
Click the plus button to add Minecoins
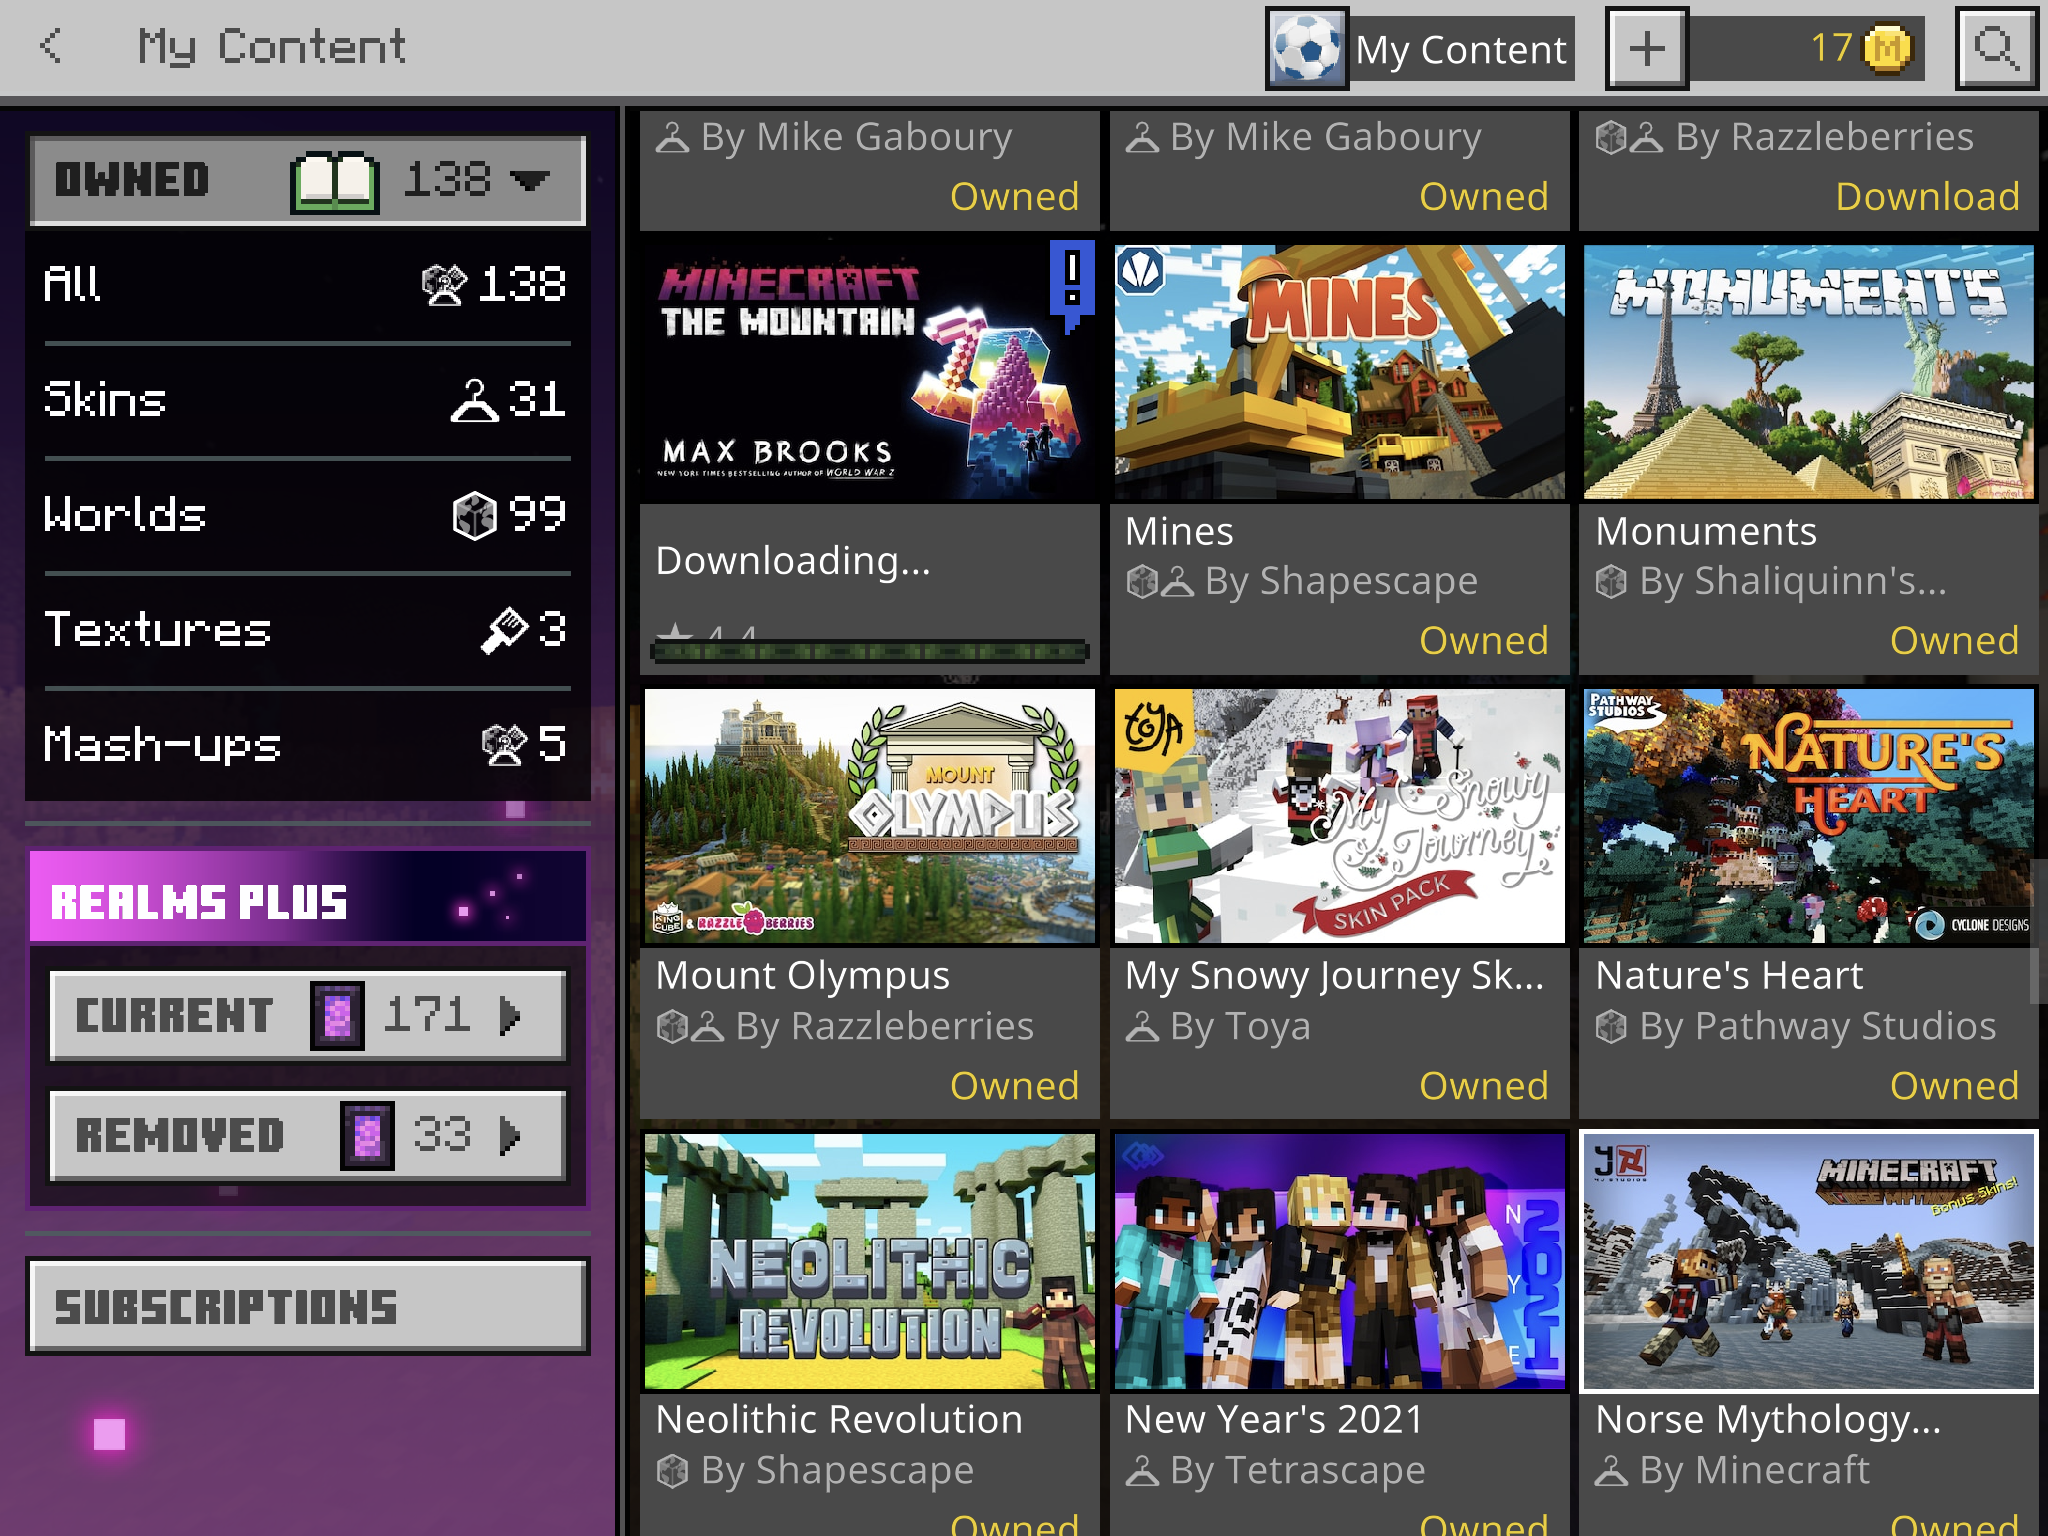(1647, 48)
